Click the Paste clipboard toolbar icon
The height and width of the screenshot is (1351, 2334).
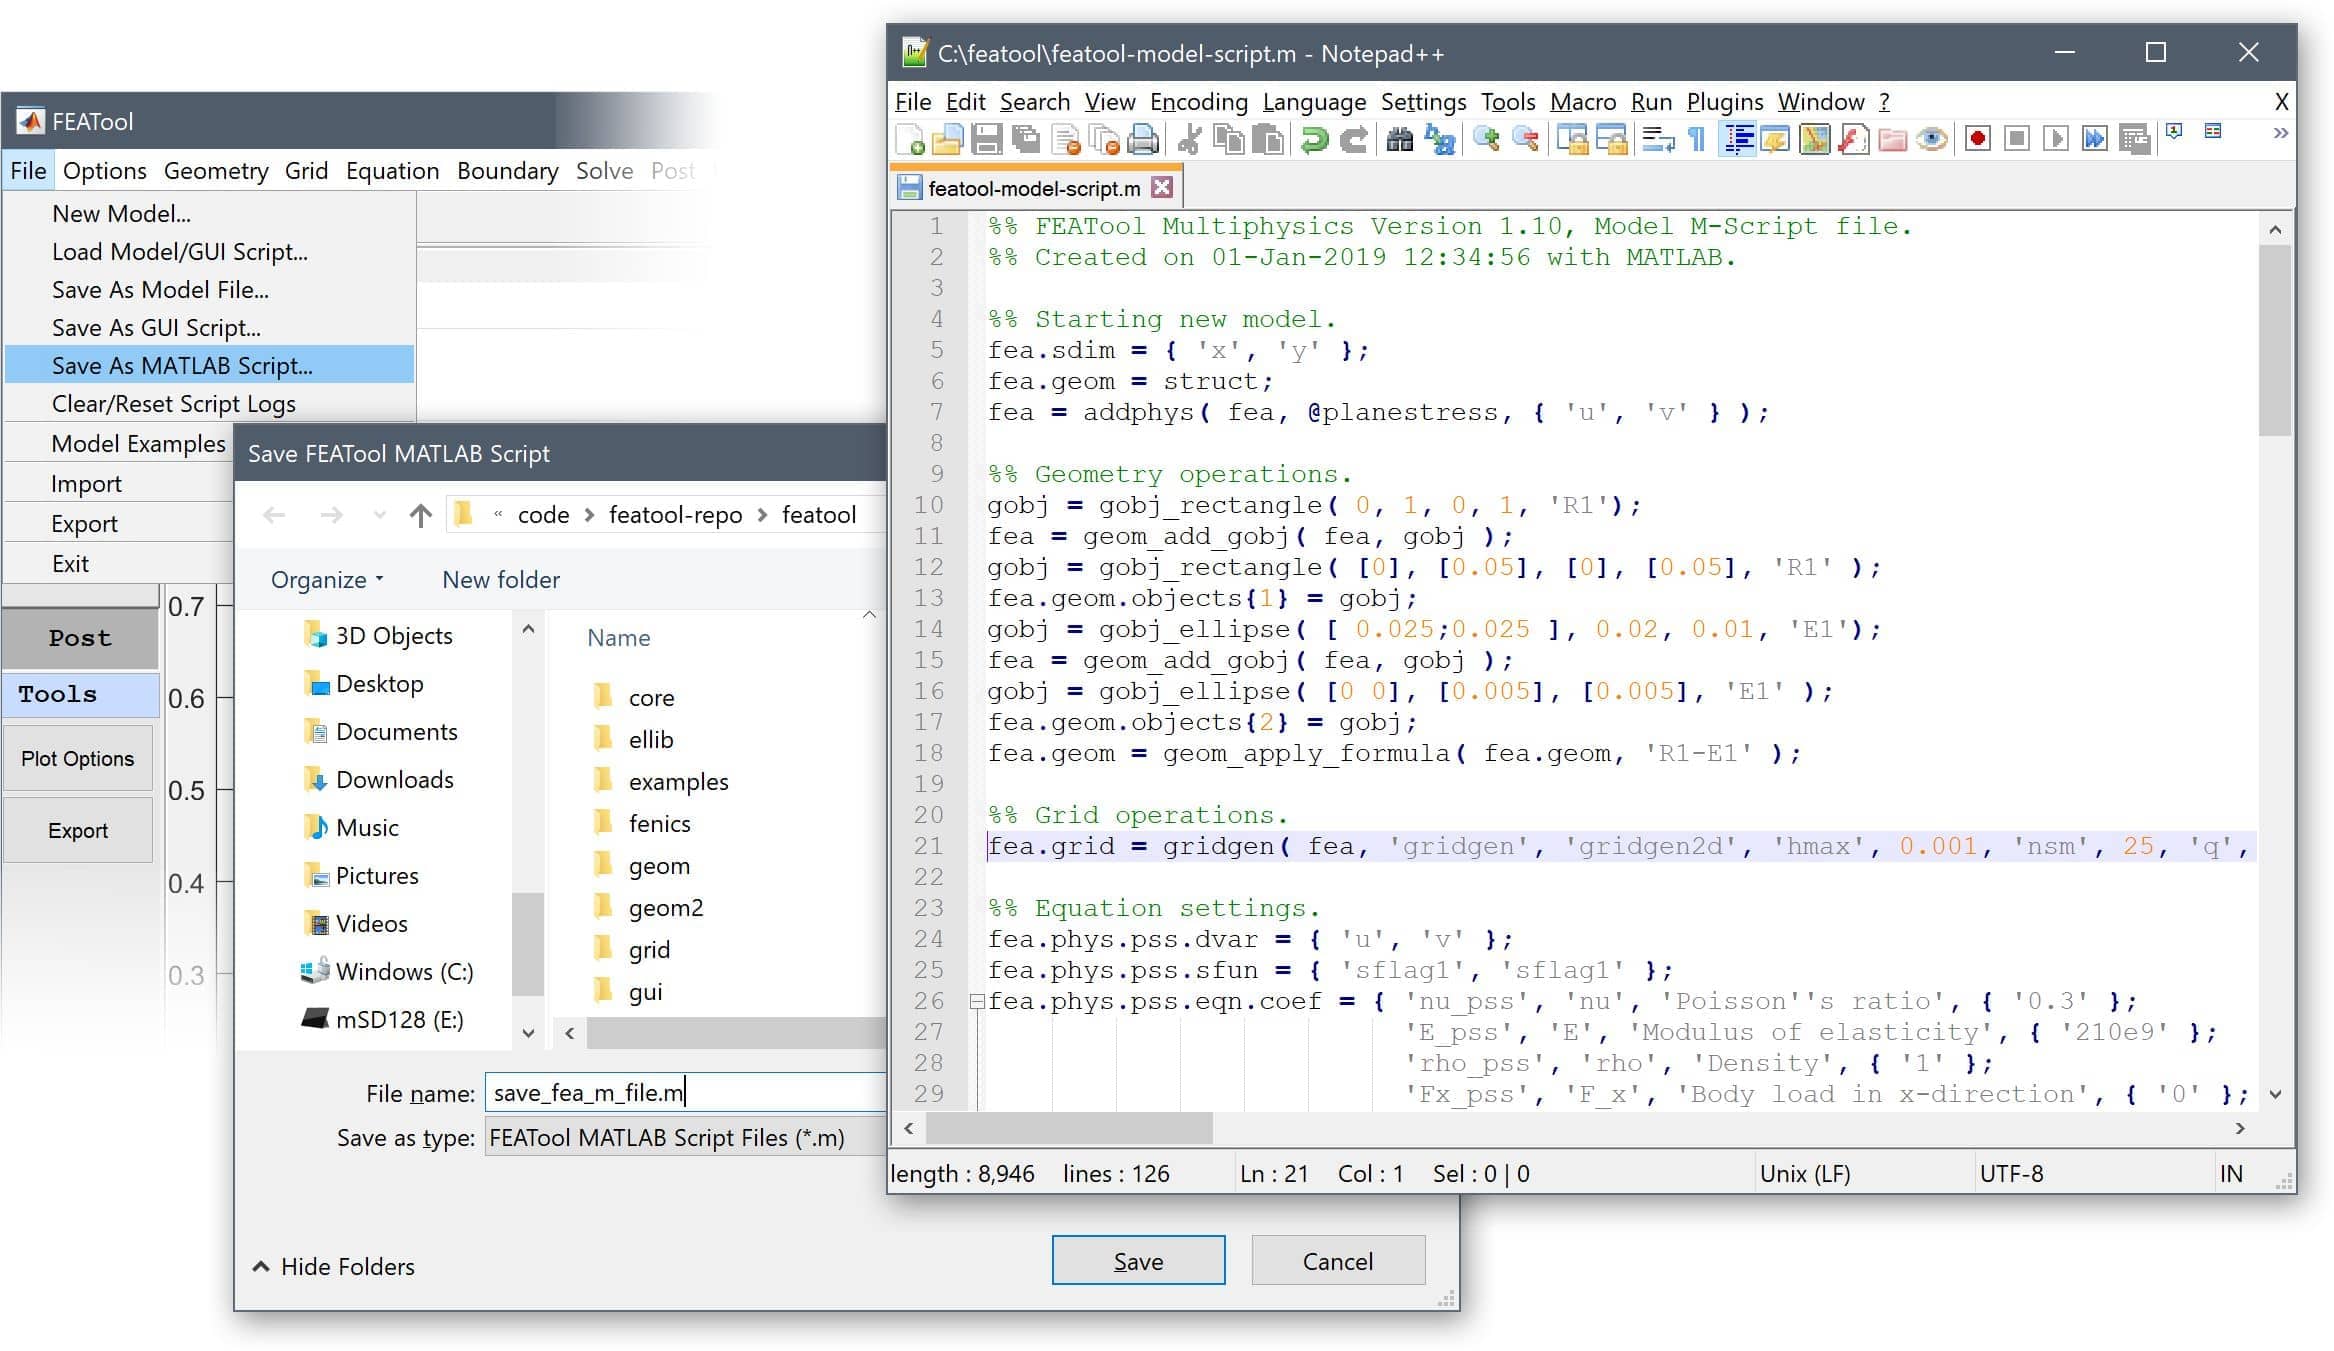tap(1268, 140)
